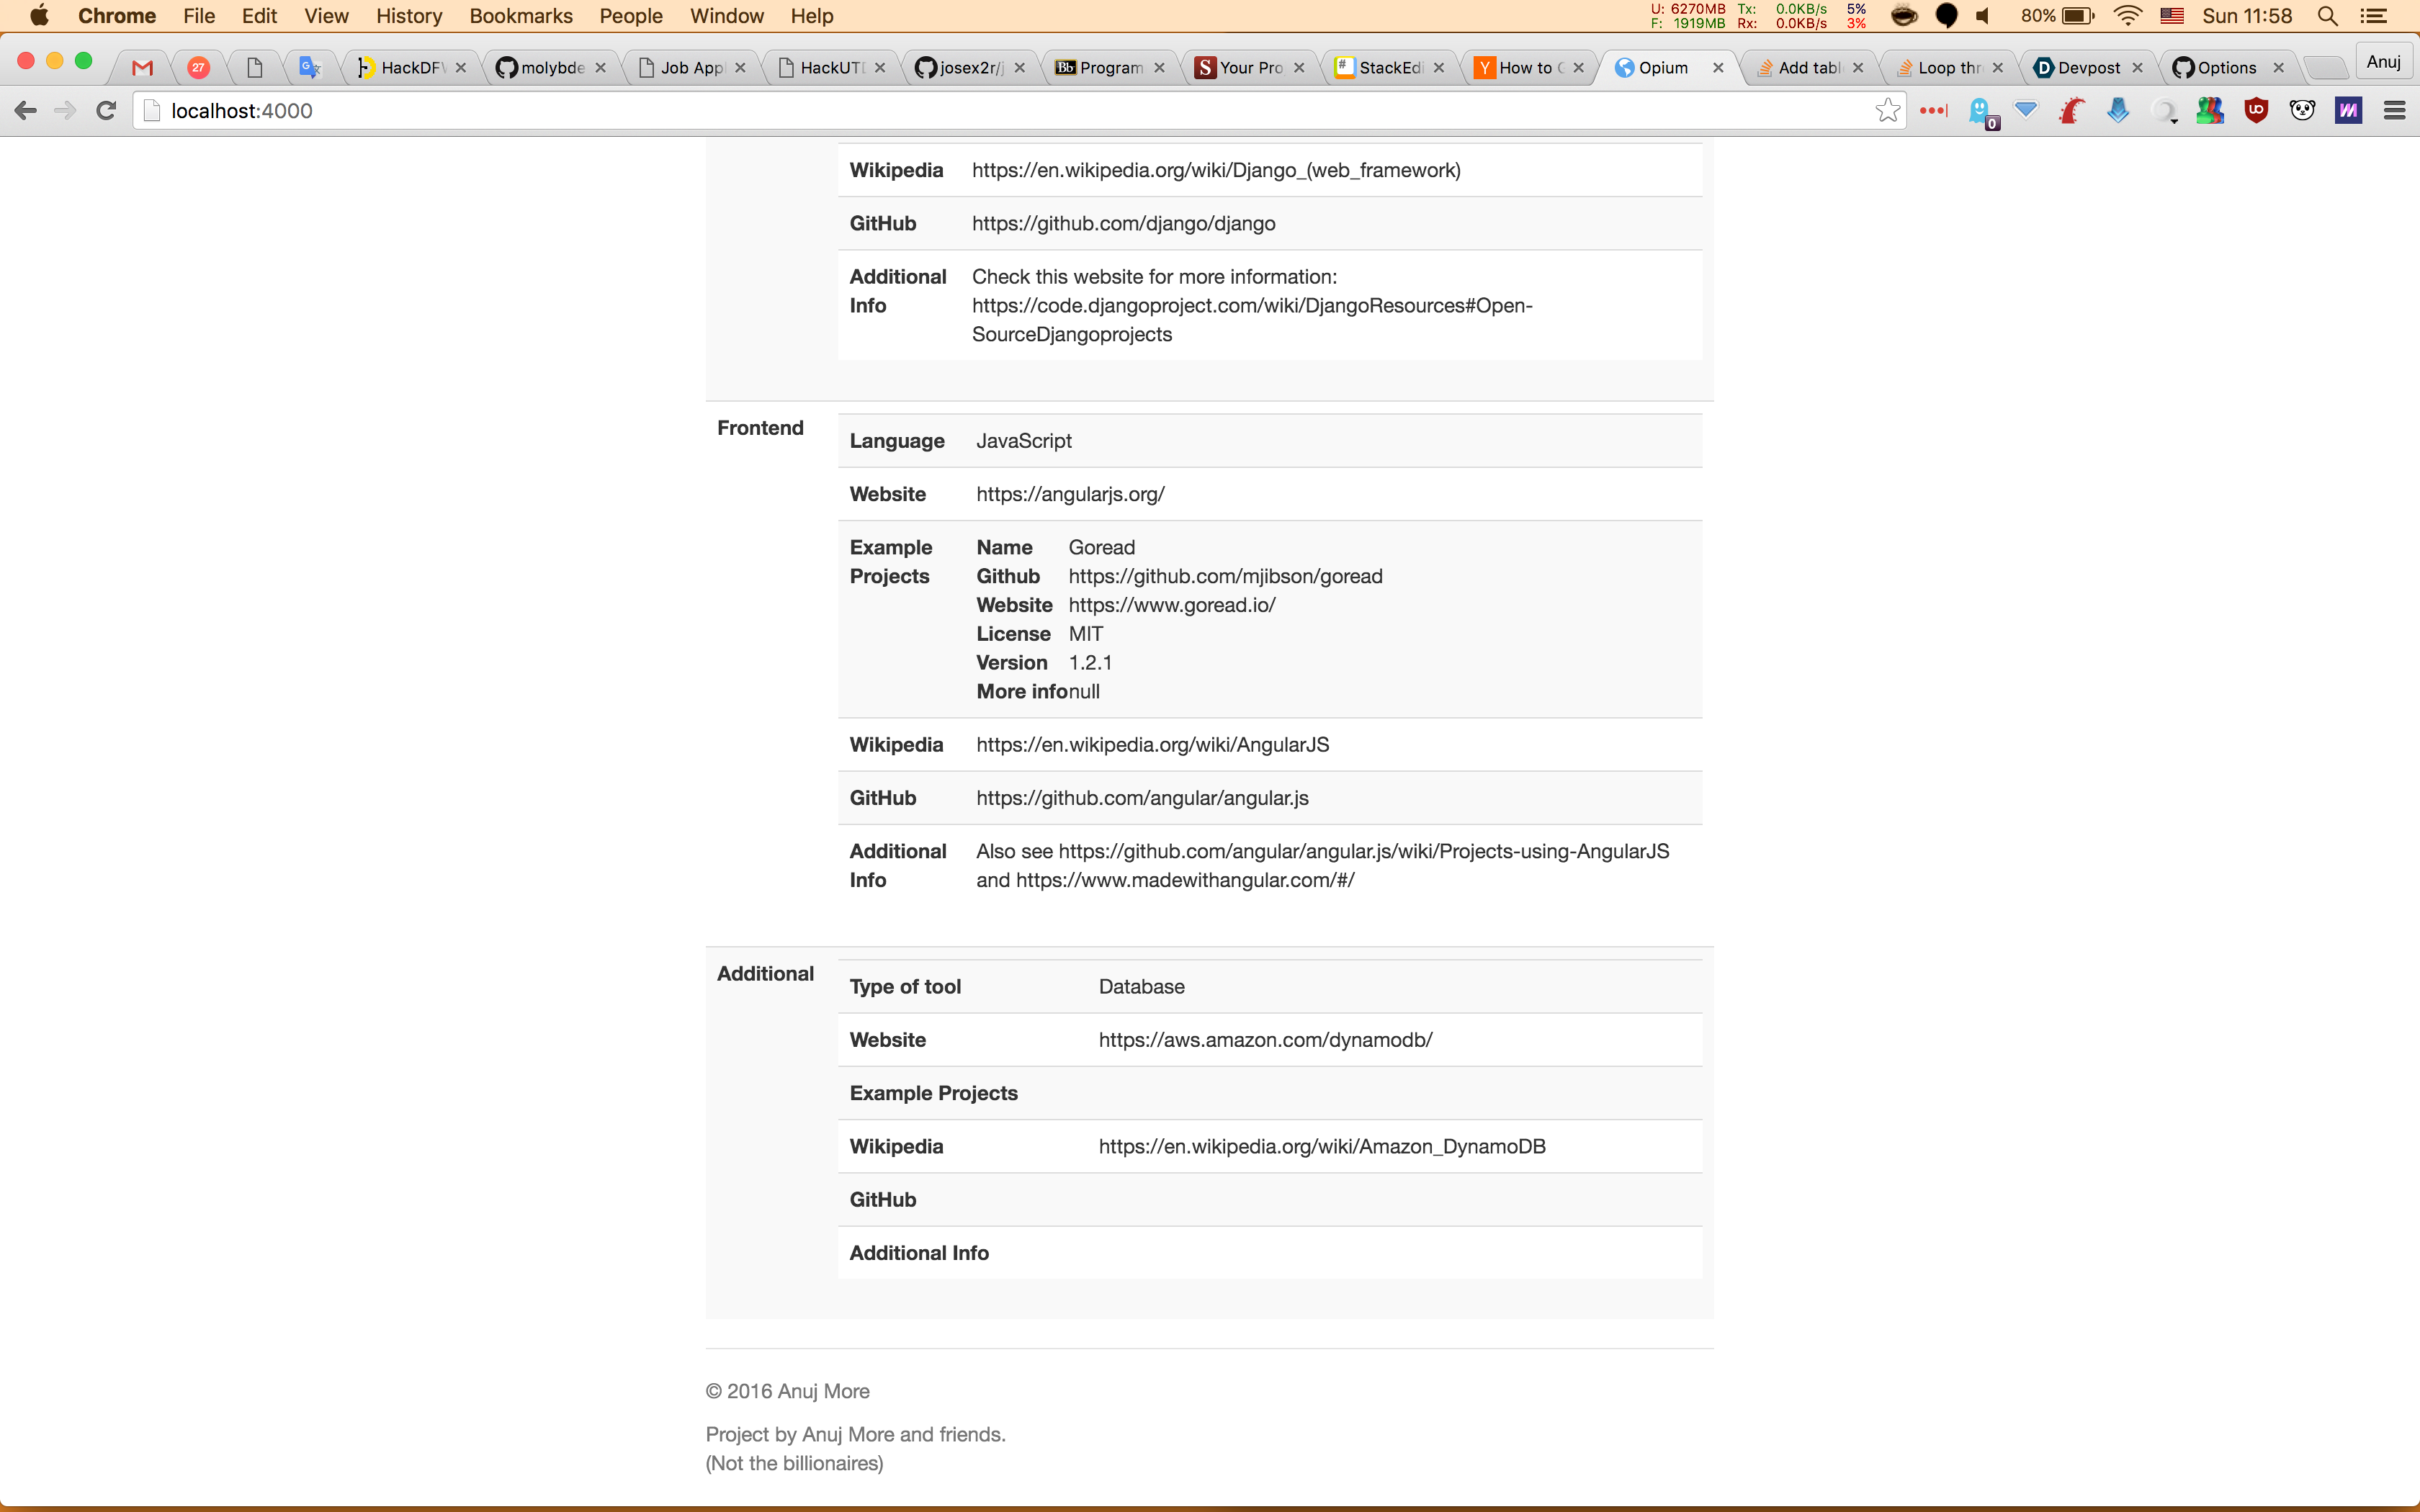This screenshot has height=1512, width=2420.
Task: Reload the localhost page
Action: click(x=106, y=111)
